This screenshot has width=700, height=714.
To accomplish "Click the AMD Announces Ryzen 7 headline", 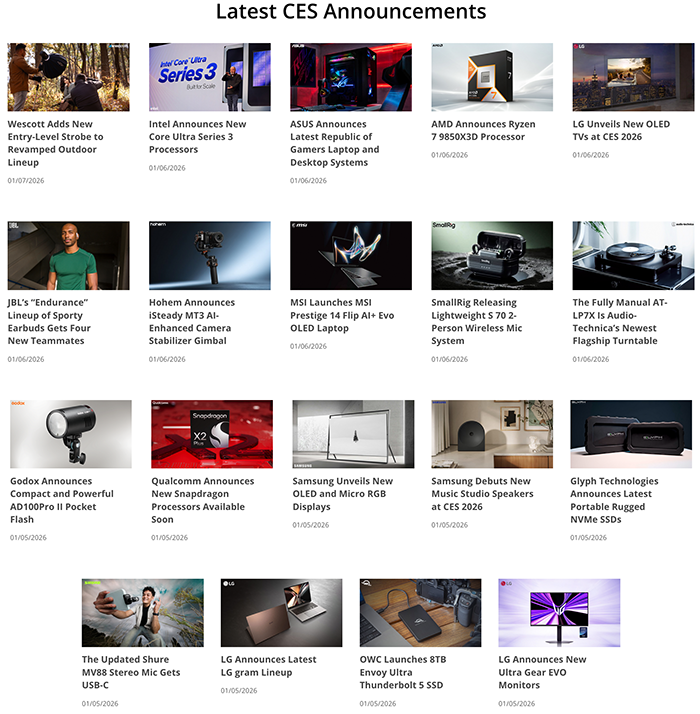I will pyautogui.click(x=483, y=131).
